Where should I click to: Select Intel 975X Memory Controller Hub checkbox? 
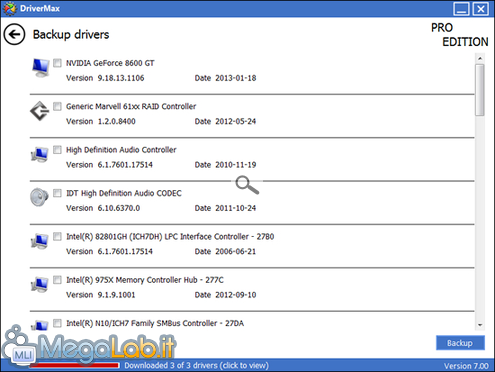[x=57, y=279]
